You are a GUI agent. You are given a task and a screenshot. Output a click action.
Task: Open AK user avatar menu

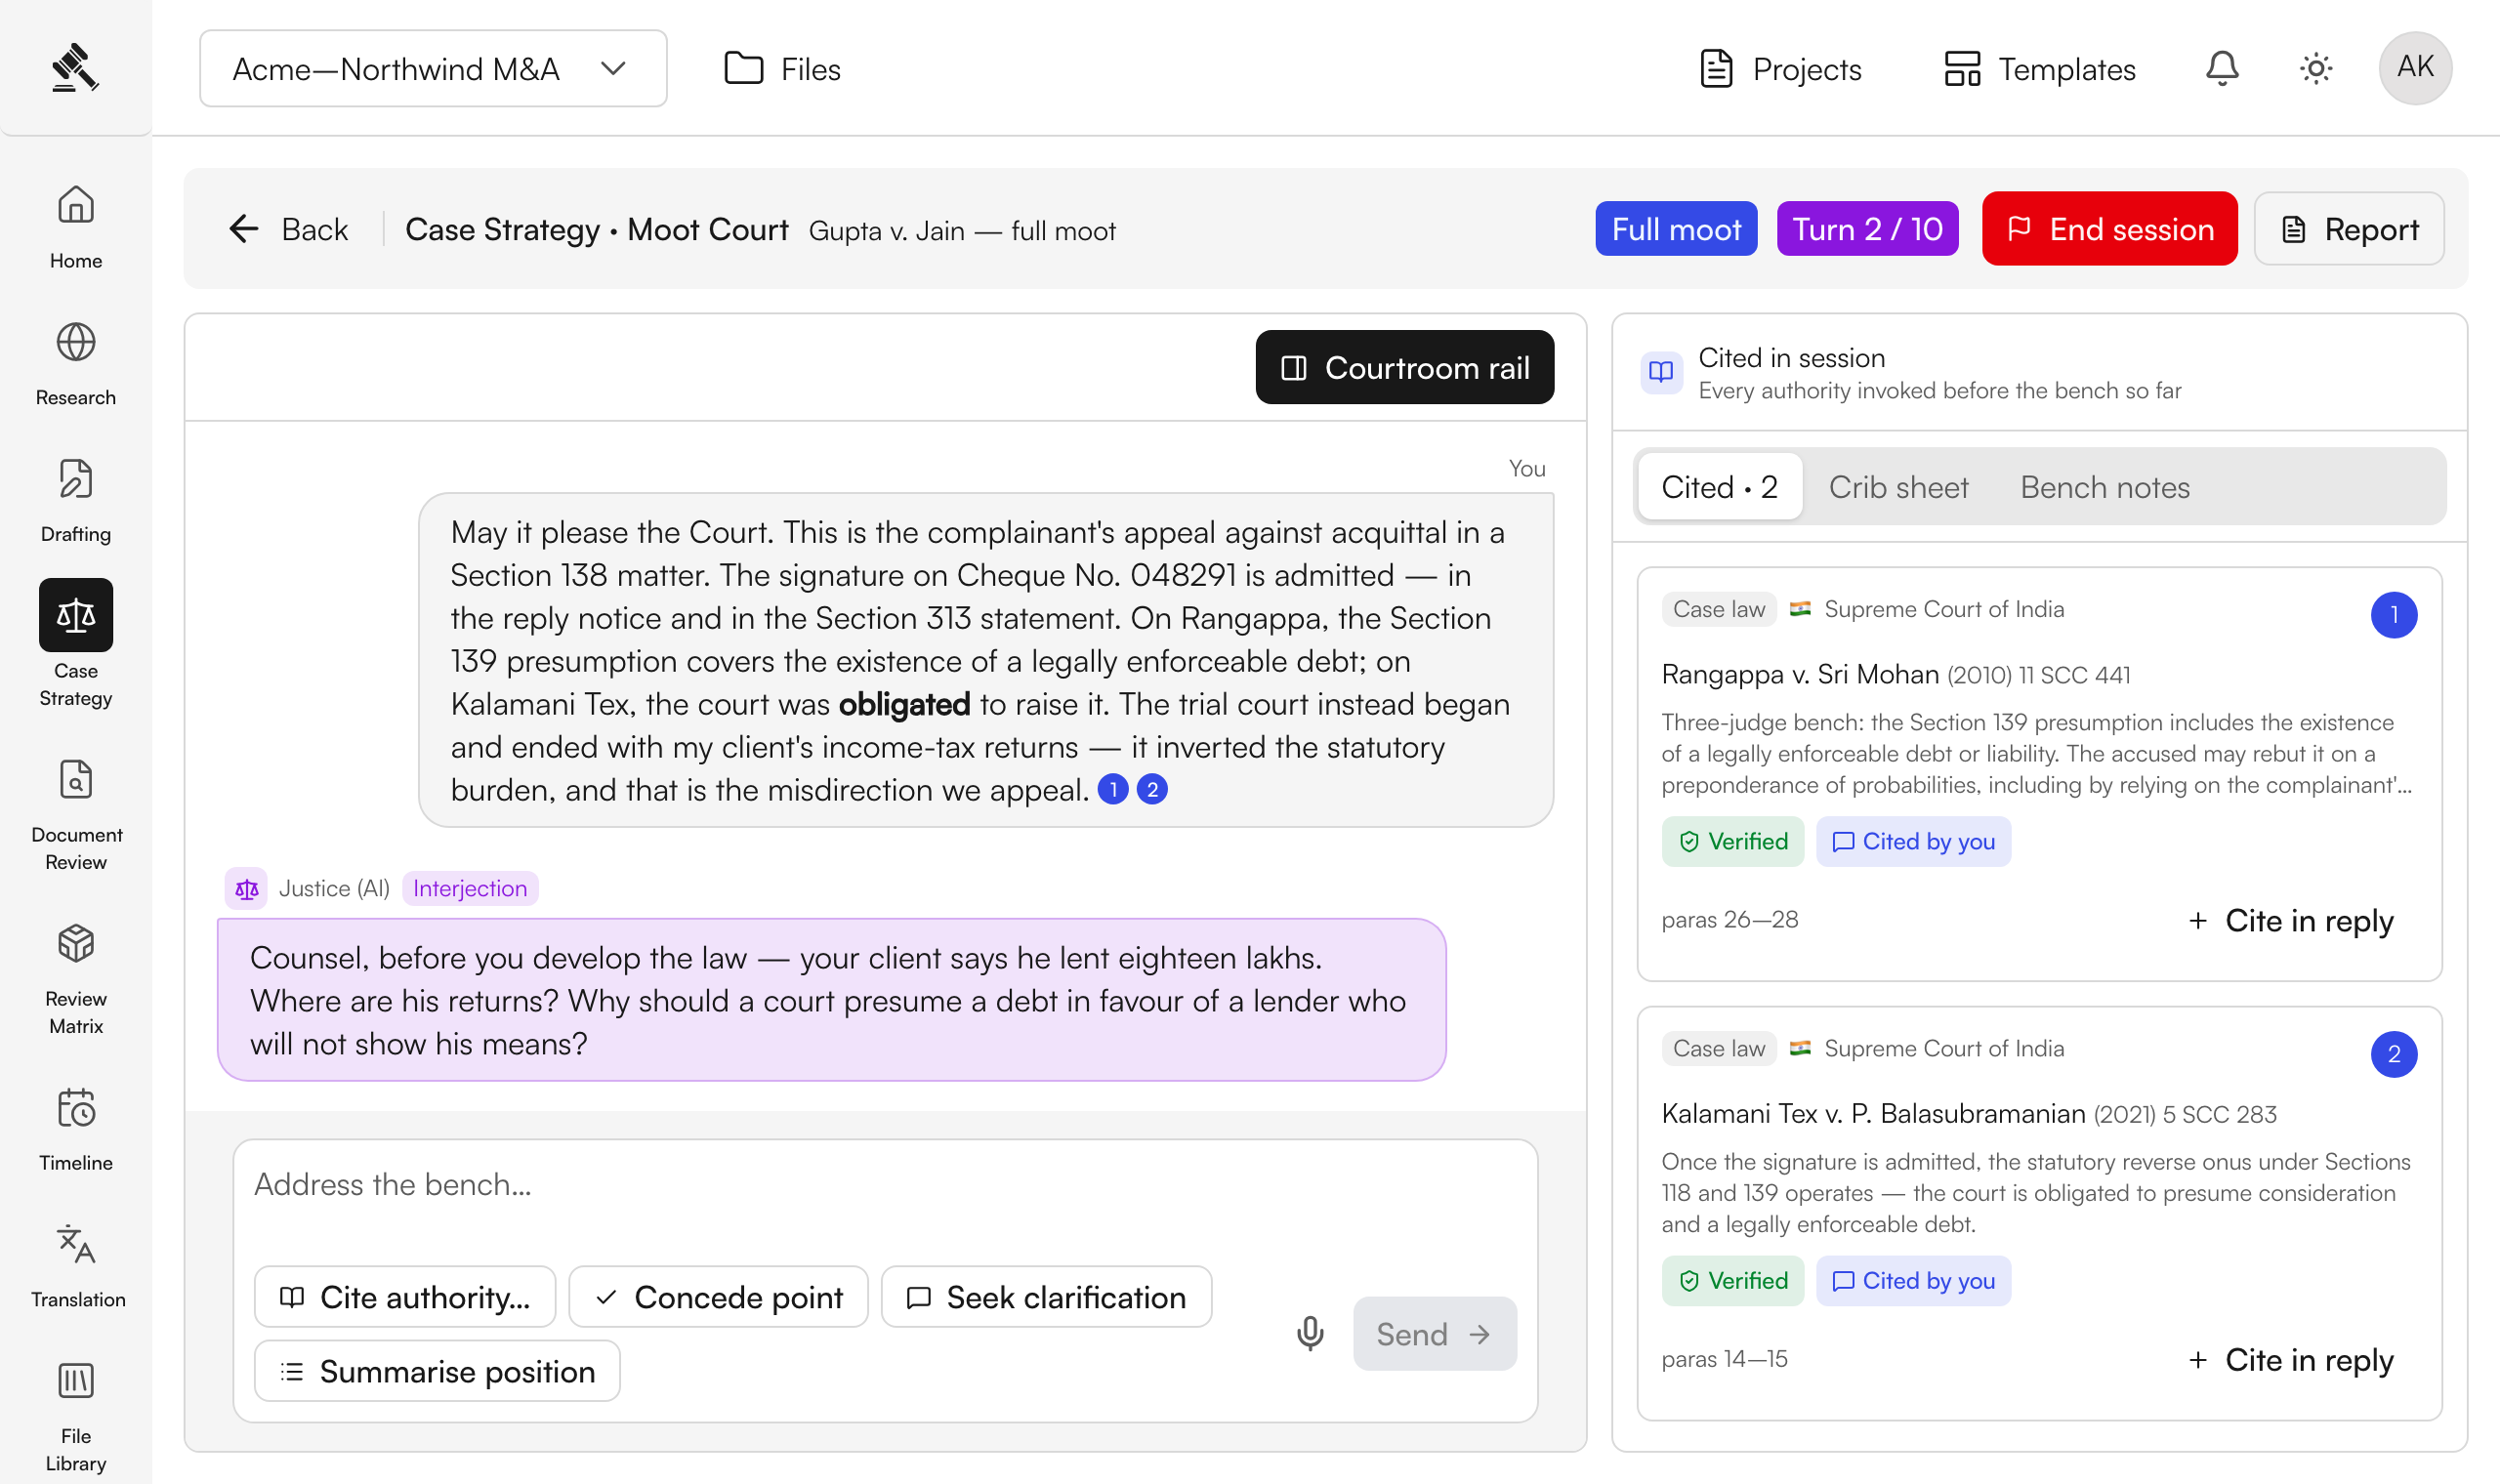(2415, 68)
